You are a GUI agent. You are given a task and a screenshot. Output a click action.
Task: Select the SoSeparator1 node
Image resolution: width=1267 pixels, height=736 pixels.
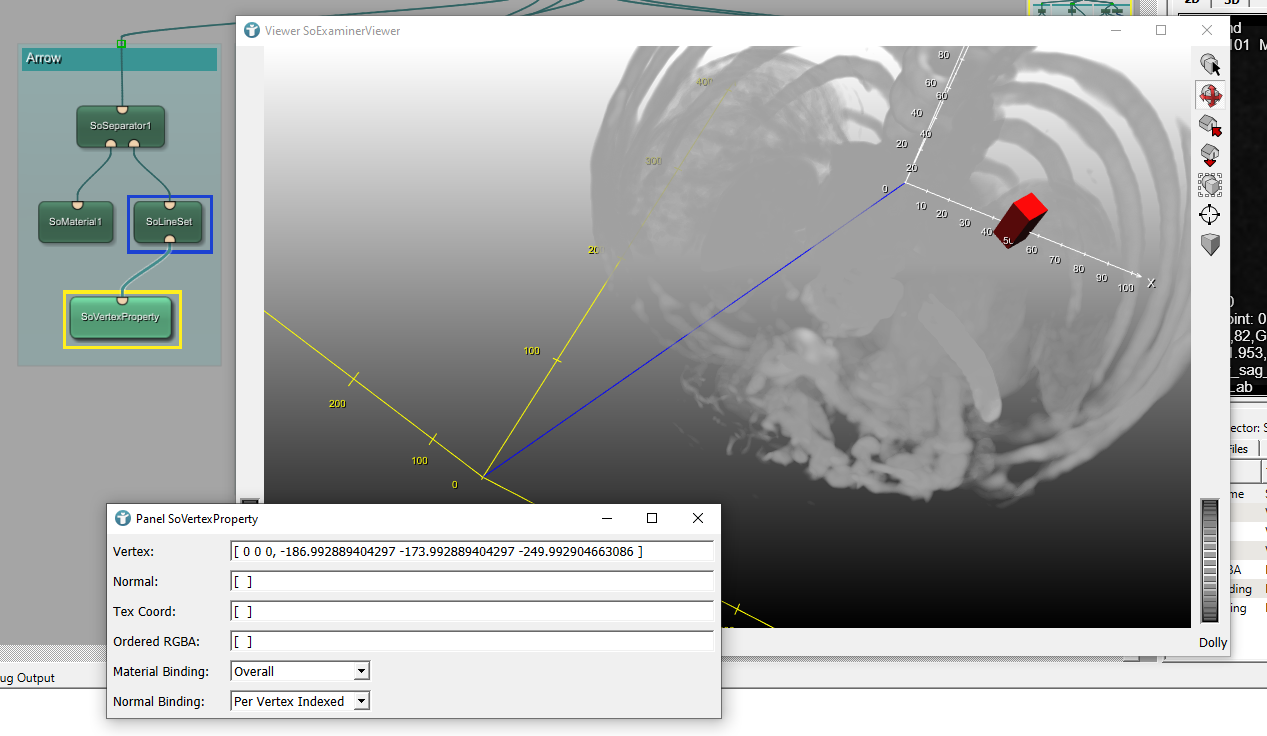pos(120,127)
